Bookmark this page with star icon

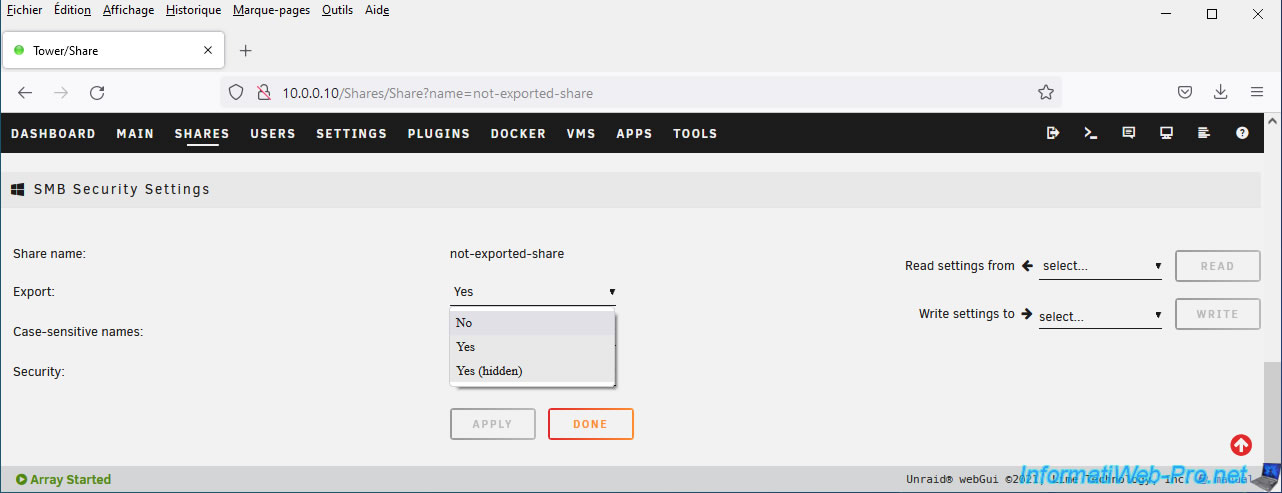[x=1046, y=93]
